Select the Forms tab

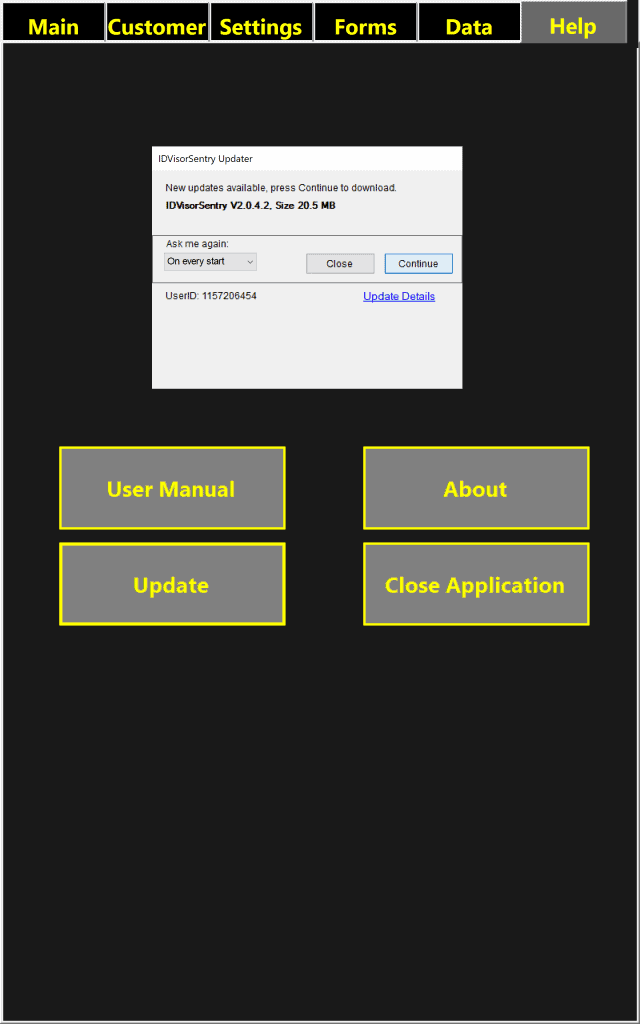coord(366,23)
